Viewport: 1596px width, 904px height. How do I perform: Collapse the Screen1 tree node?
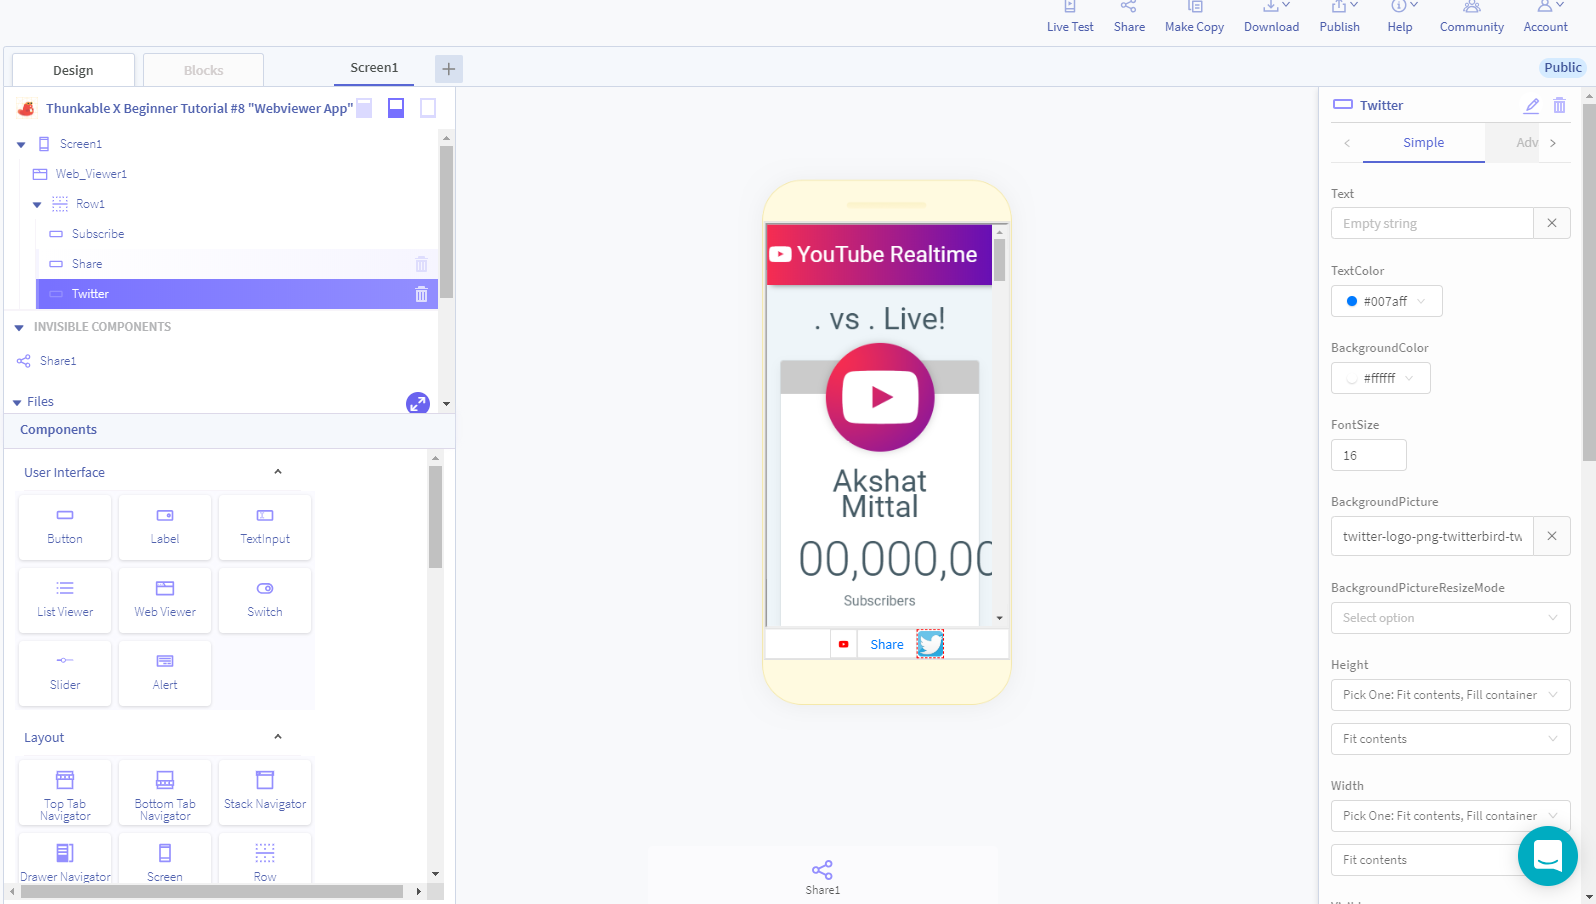coord(21,145)
